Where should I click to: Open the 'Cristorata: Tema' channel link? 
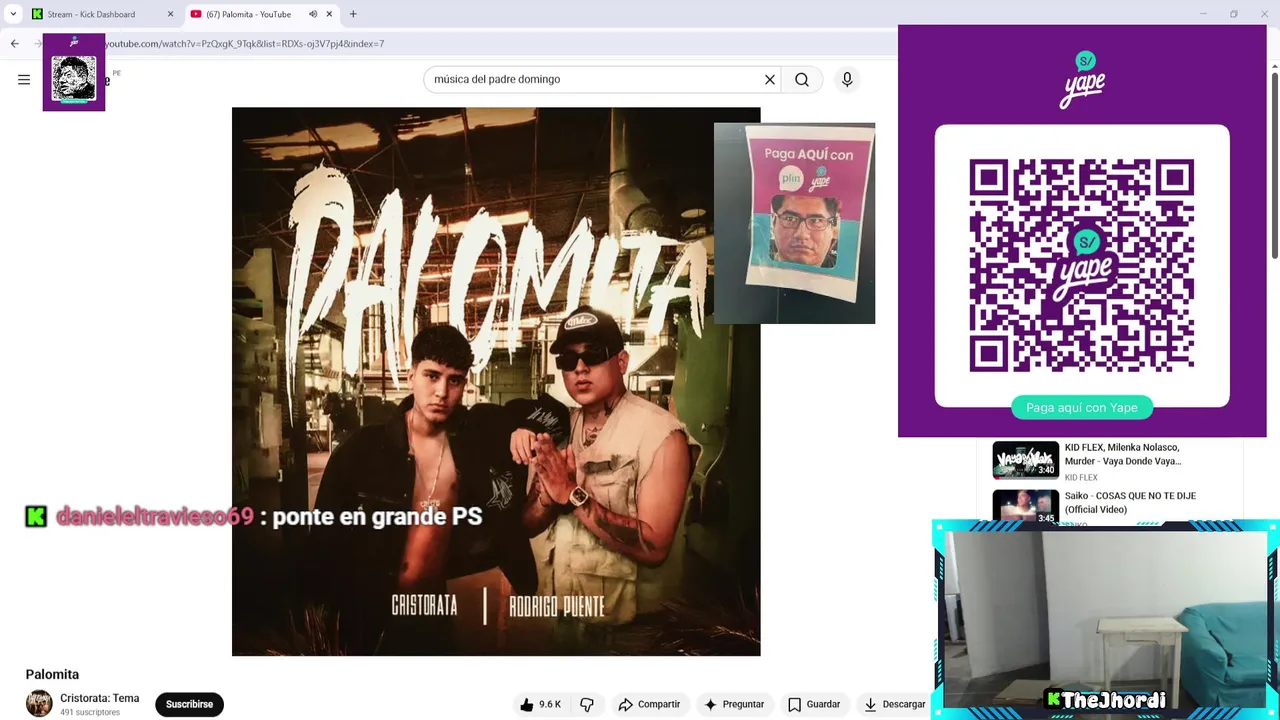click(99, 698)
